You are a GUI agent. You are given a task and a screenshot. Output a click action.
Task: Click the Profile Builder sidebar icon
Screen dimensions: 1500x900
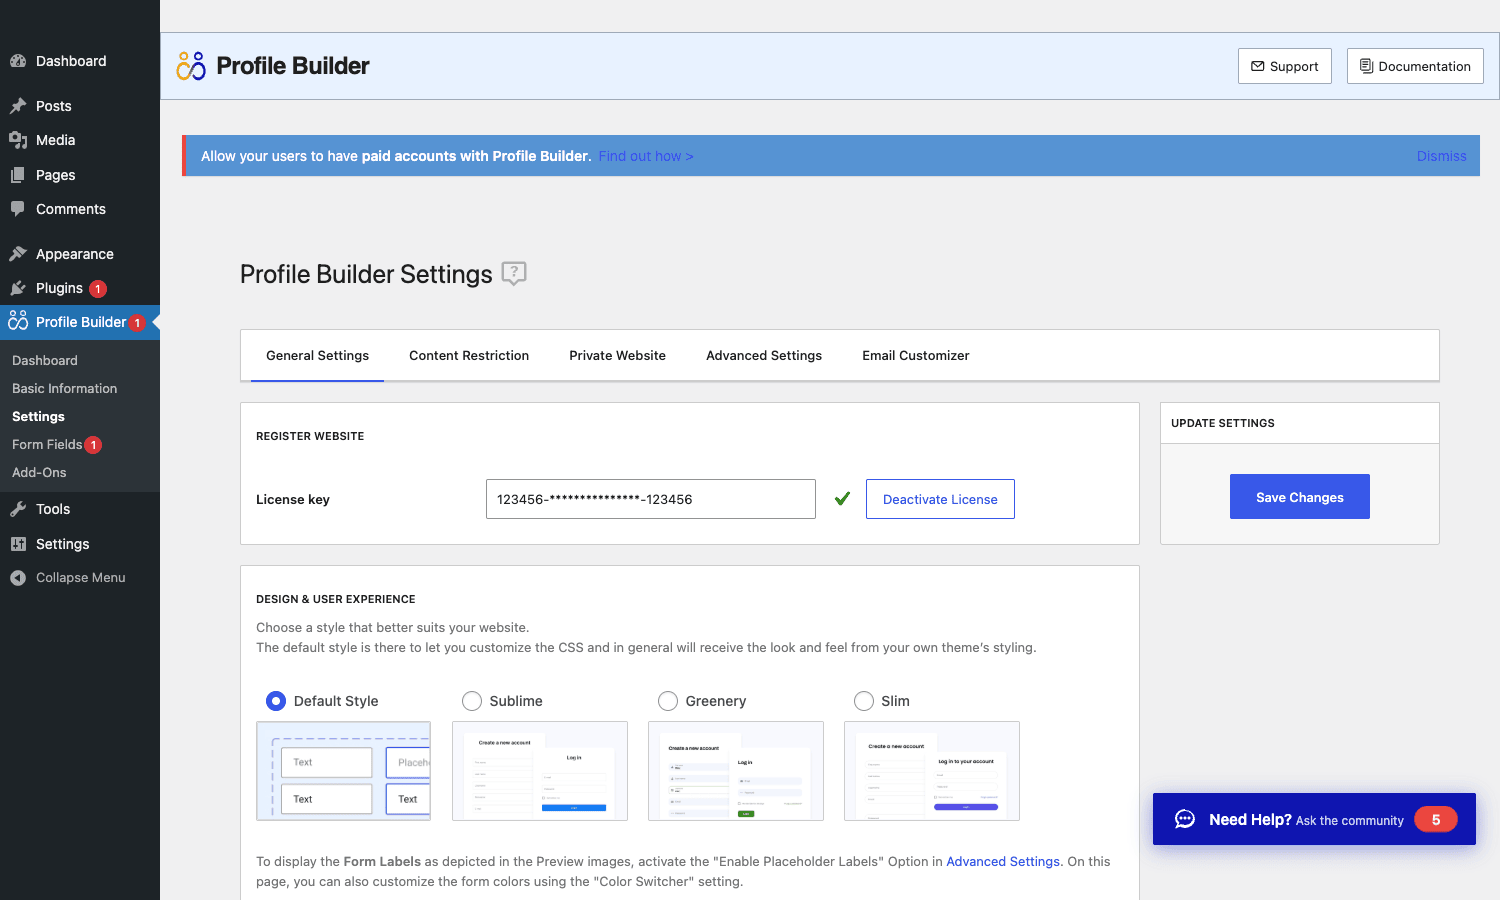[x=18, y=321]
